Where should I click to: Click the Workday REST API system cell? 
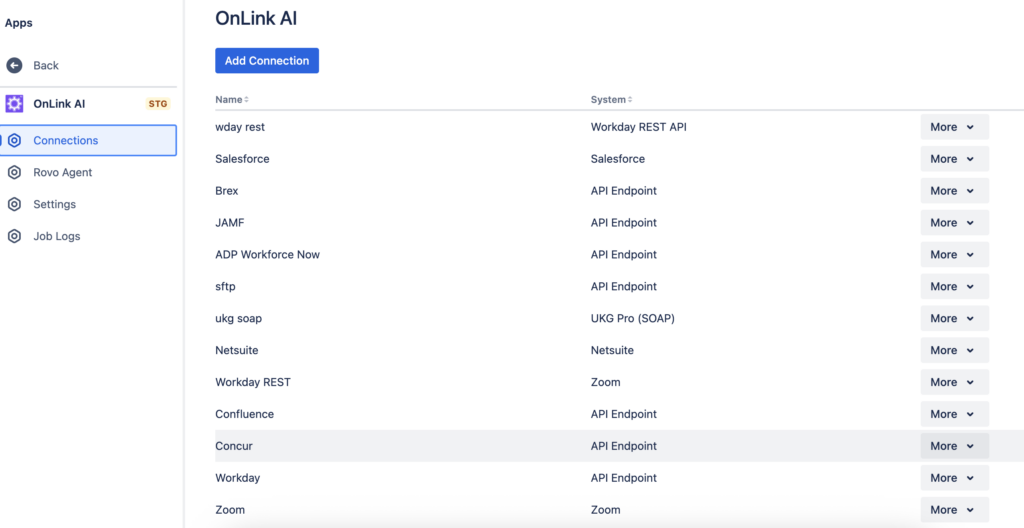(639, 127)
